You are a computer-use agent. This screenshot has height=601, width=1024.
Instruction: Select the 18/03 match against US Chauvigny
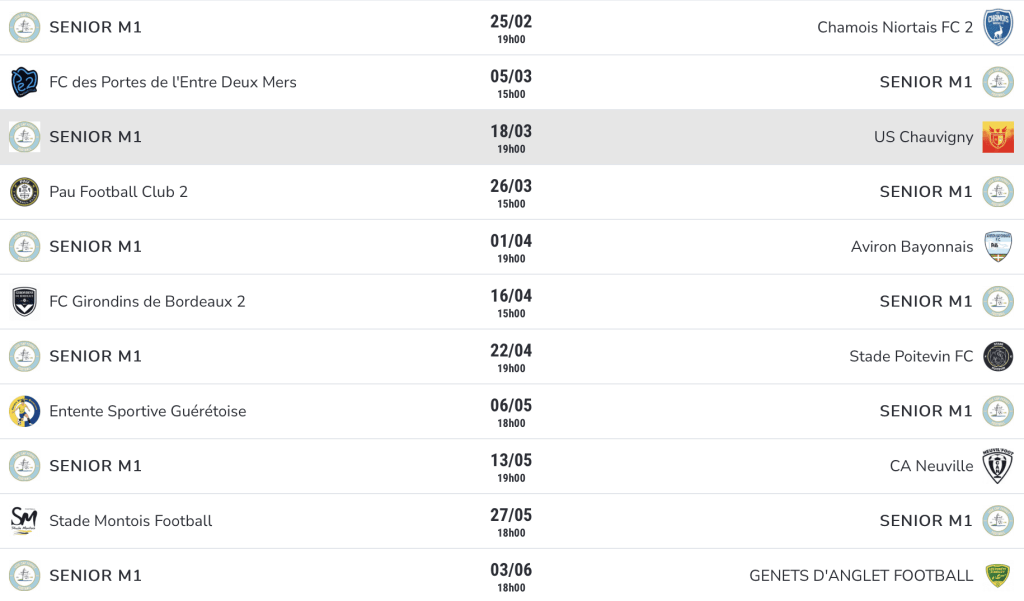click(x=512, y=137)
